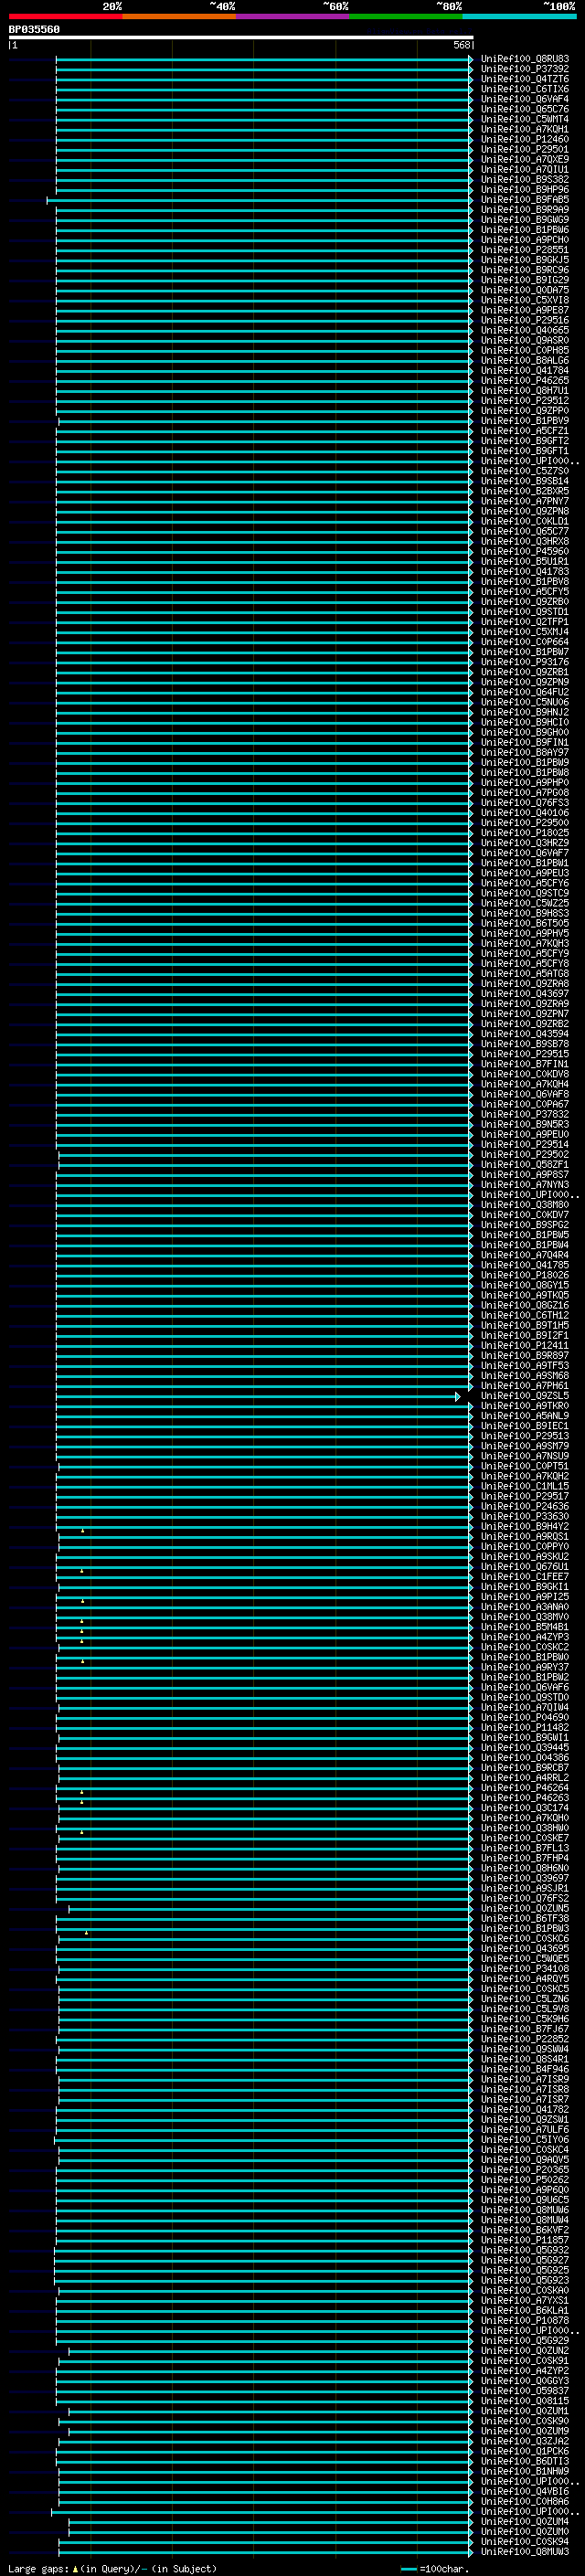Select UniRef100_A7QIU1 label

click(x=524, y=169)
